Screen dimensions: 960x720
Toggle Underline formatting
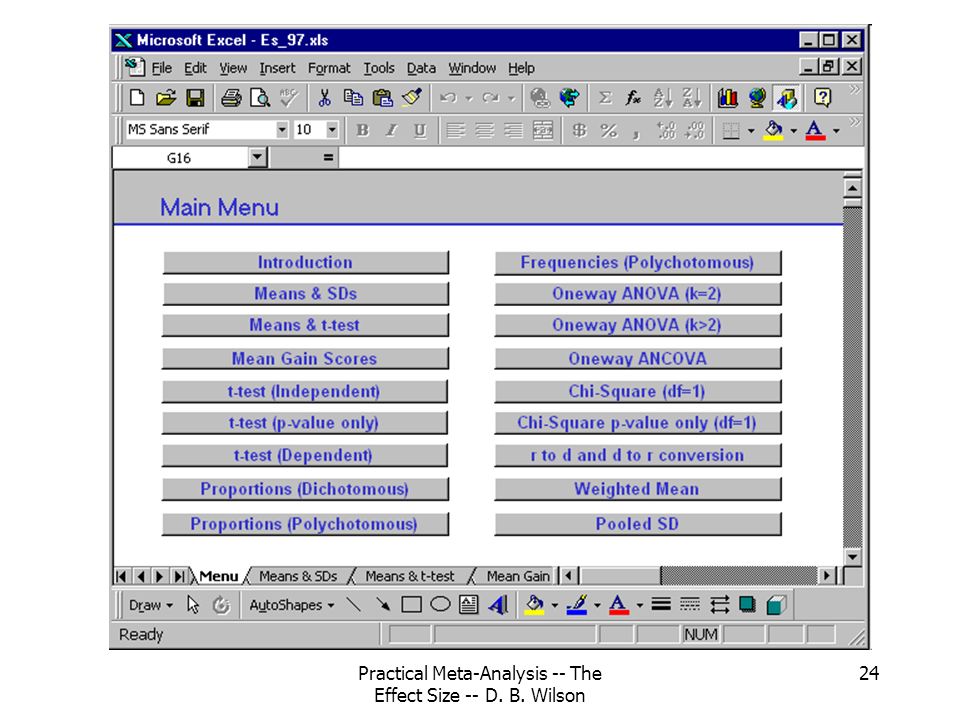click(x=420, y=130)
